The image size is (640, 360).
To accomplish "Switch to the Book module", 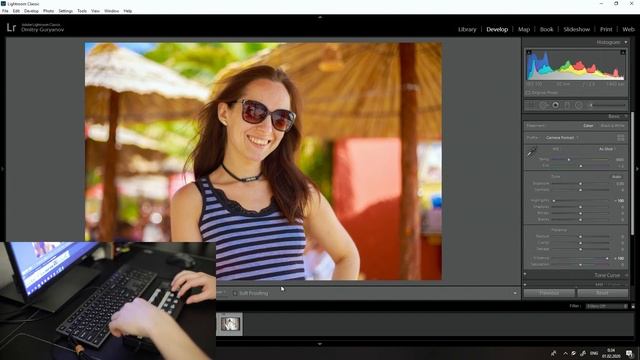I will [x=547, y=29].
